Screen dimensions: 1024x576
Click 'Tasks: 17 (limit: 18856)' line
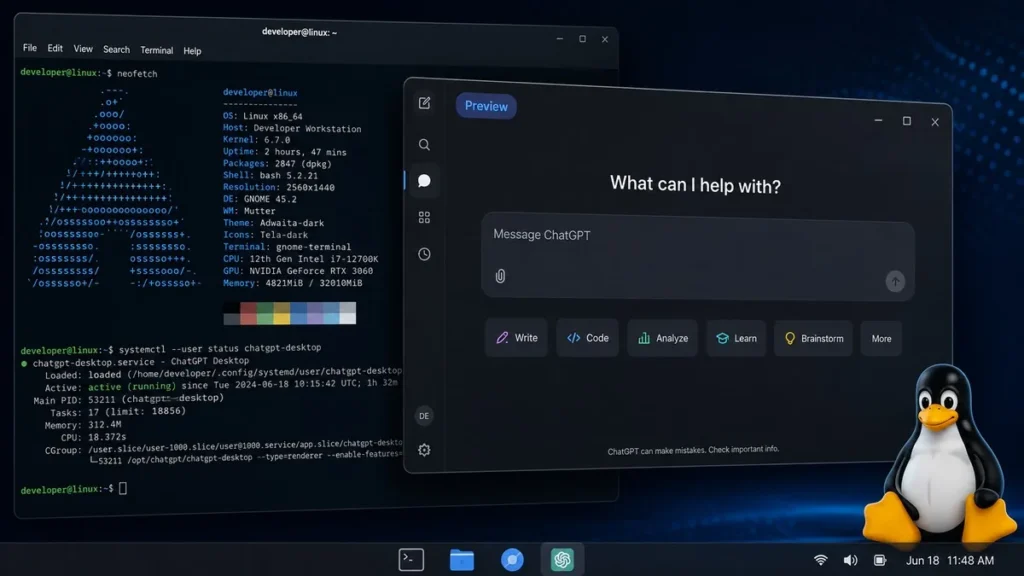[118, 412]
